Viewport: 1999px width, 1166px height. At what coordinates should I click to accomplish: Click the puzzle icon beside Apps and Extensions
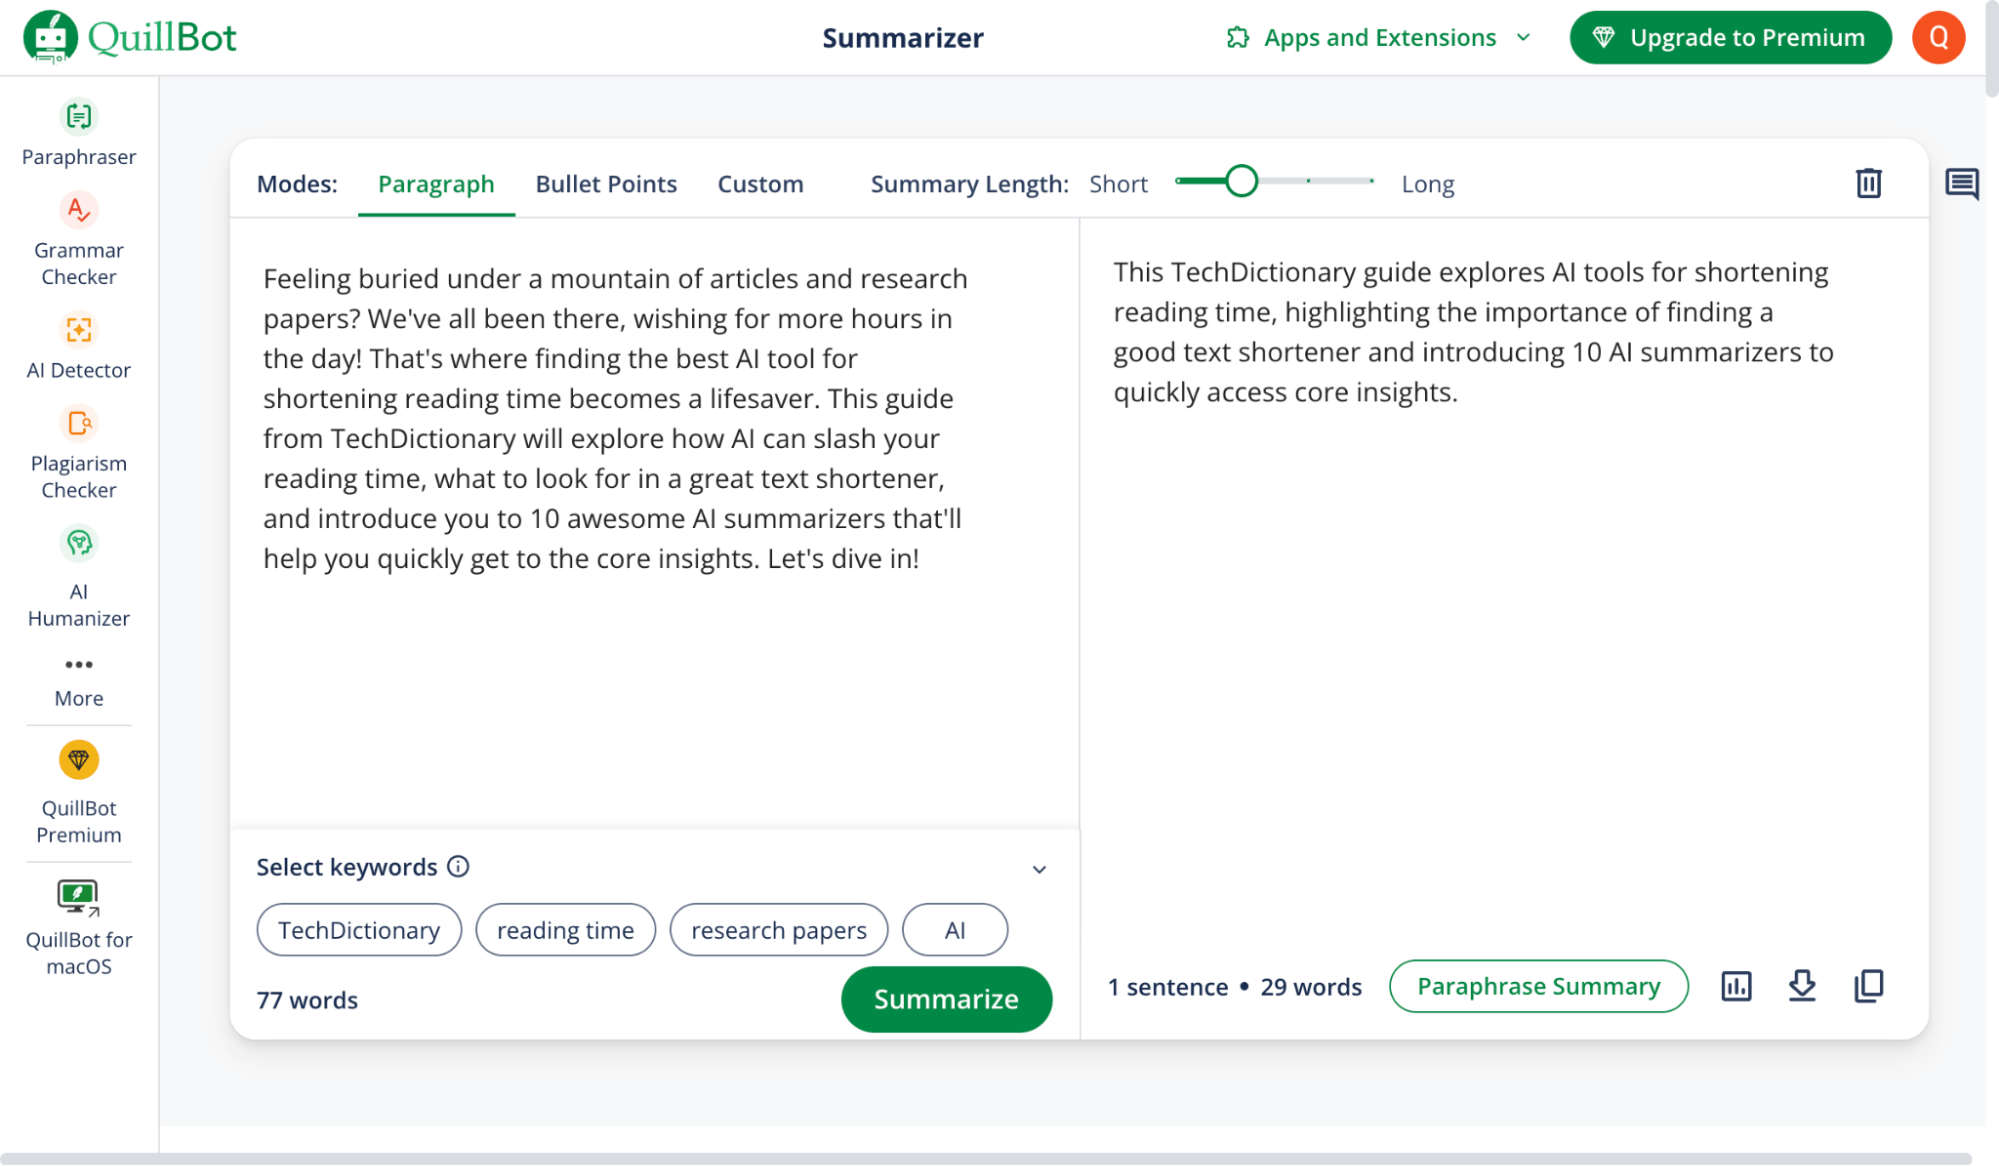(x=1238, y=38)
